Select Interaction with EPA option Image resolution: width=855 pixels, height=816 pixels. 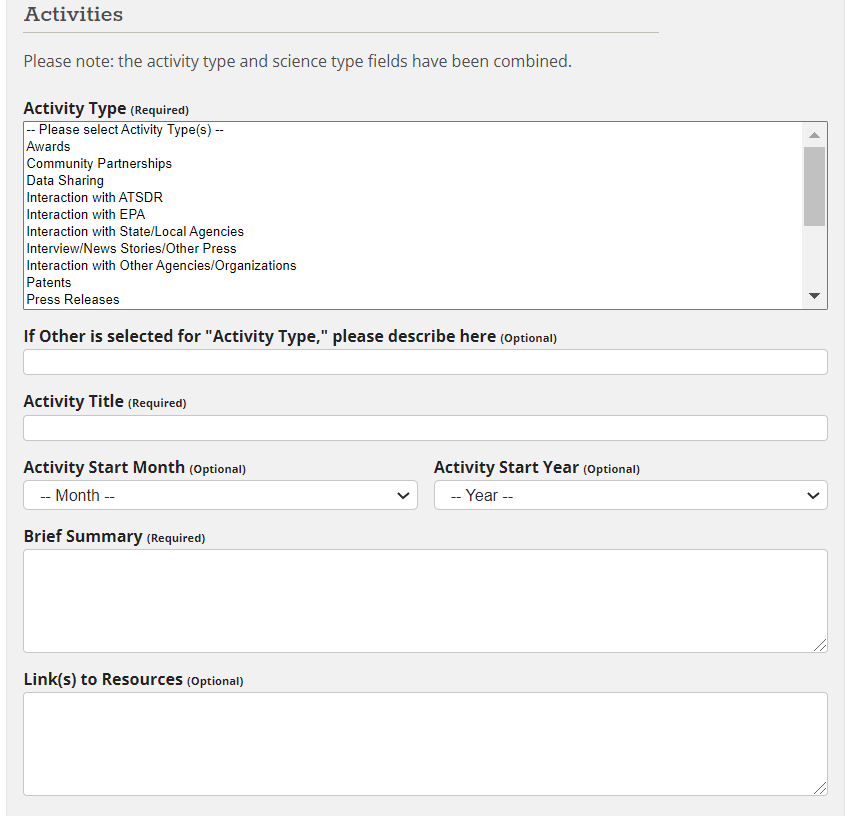85,215
